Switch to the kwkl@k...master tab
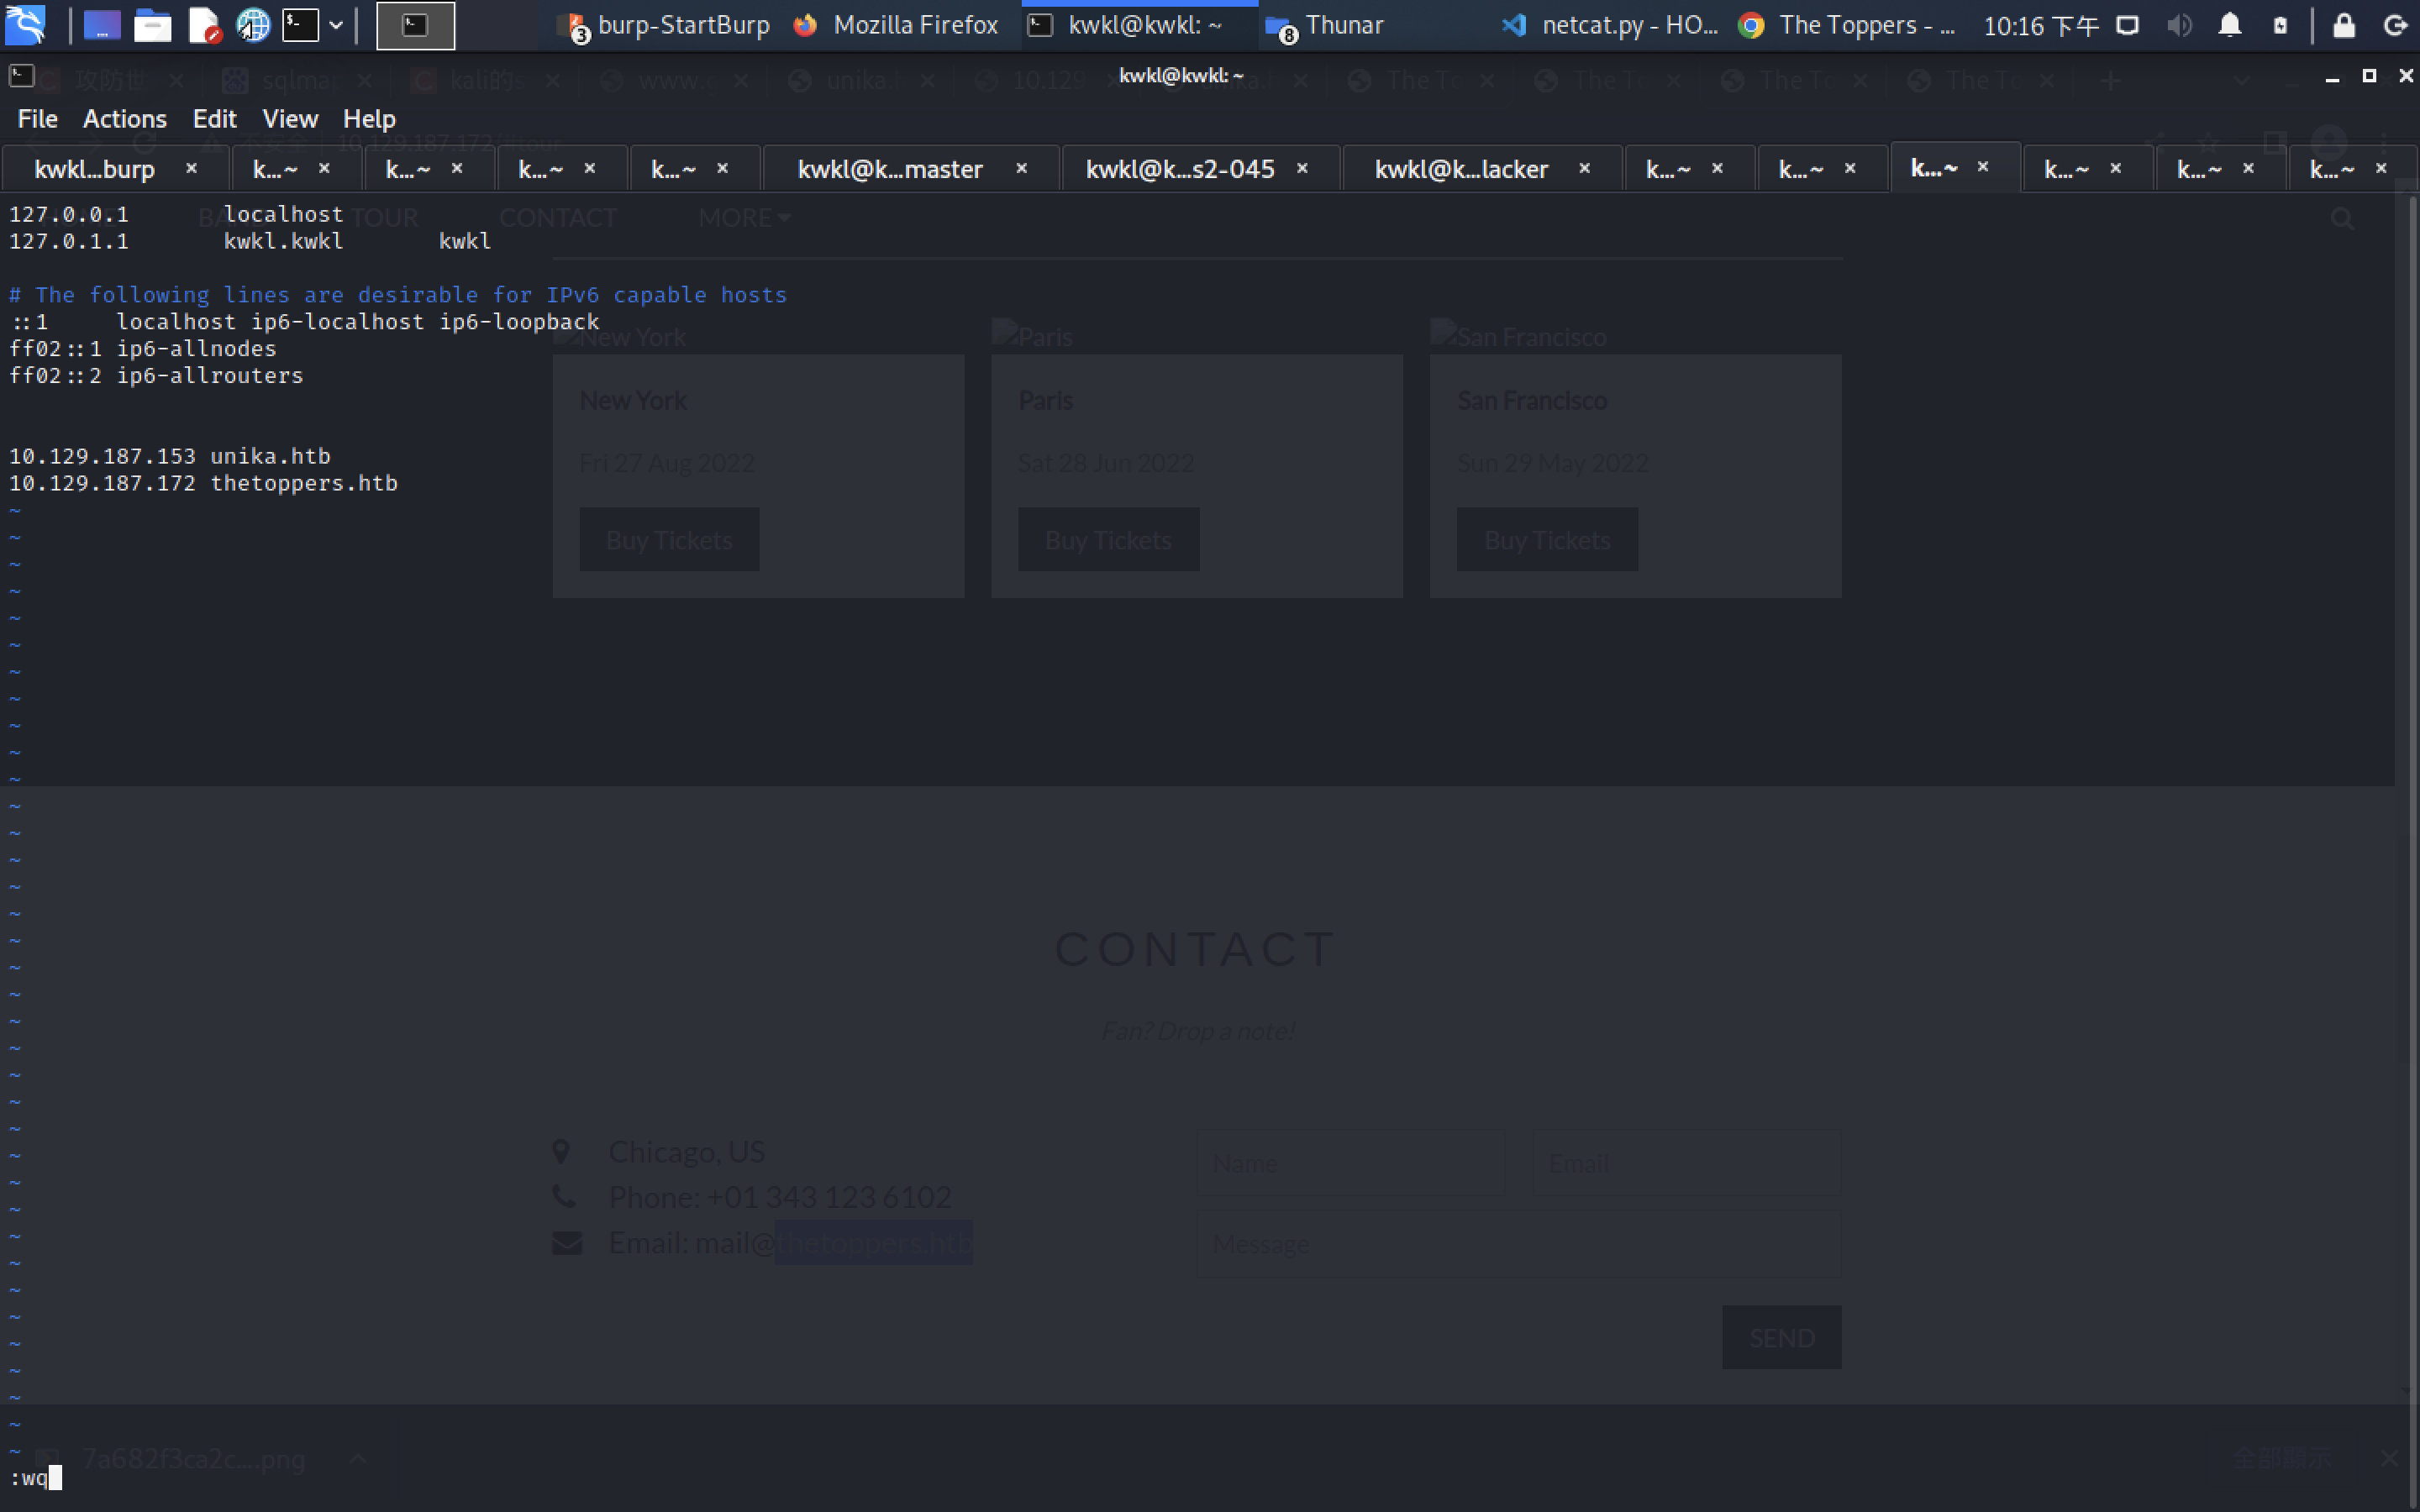2420x1512 pixels. [x=889, y=169]
